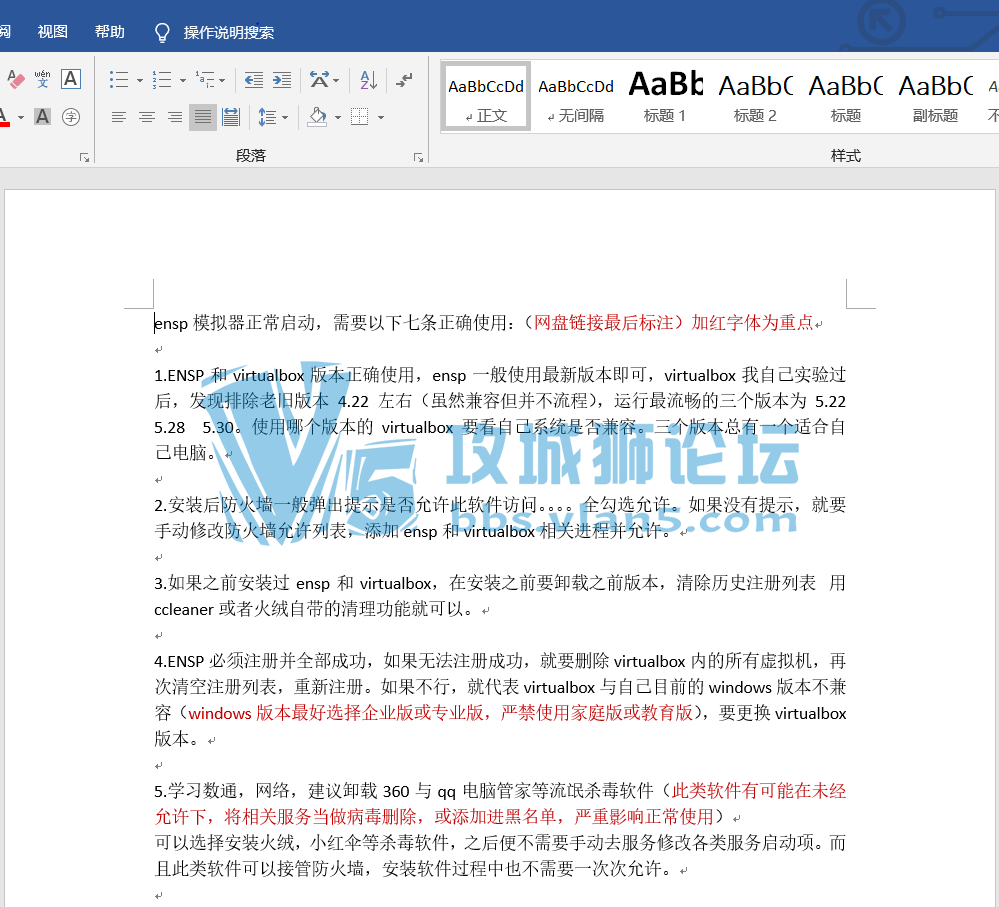Open the 帮助 ribbon tab
Viewport: 999px width, 907px height.
(110, 31)
